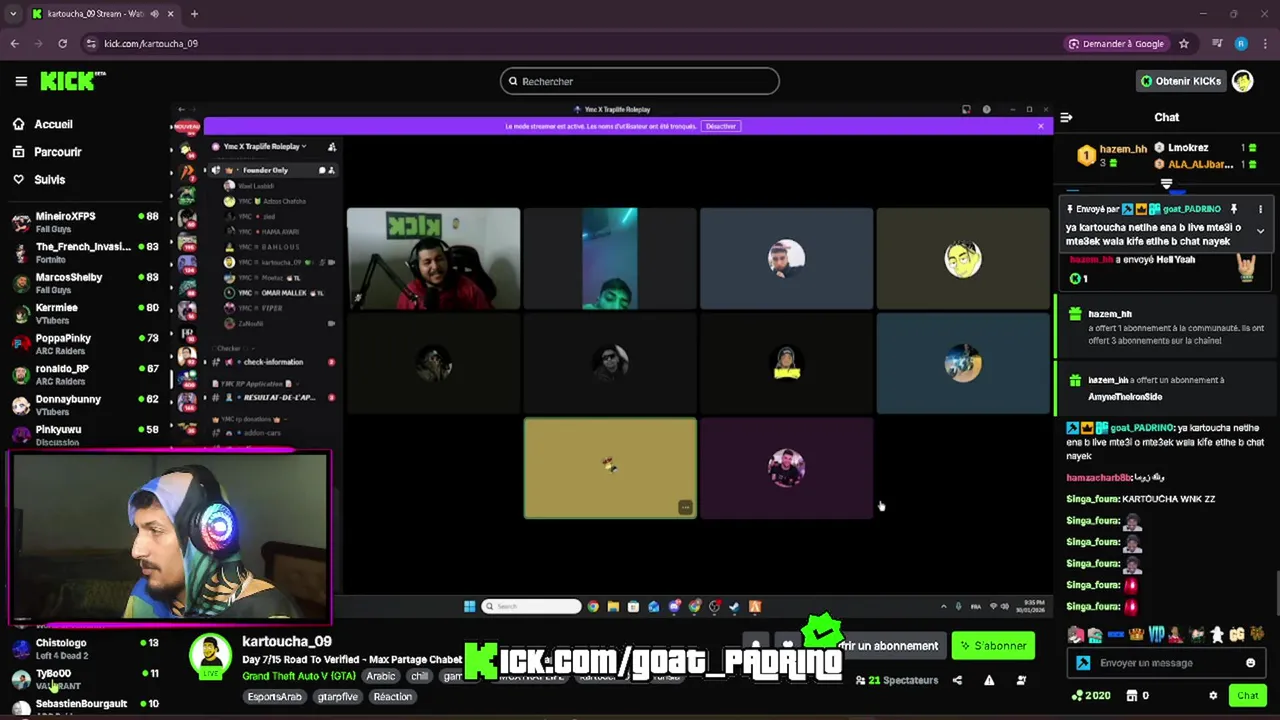This screenshot has height=720, width=1280.
Task: Open Pinkyuwu channel
Action: 84,435
